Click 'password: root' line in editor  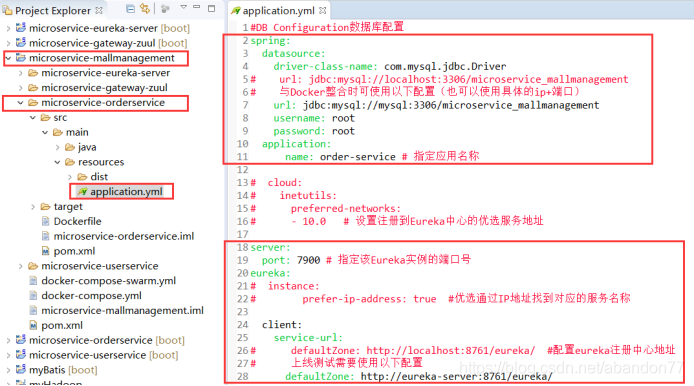tap(314, 131)
